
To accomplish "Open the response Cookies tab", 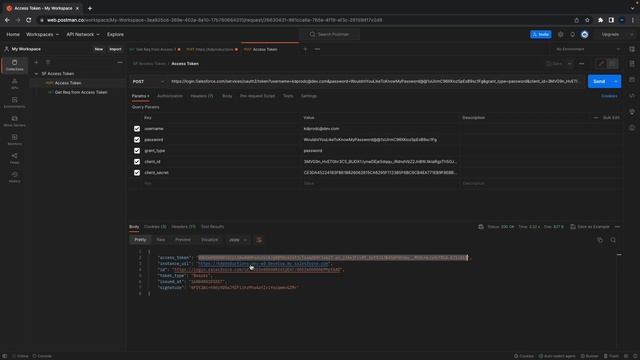I will point(155,227).
